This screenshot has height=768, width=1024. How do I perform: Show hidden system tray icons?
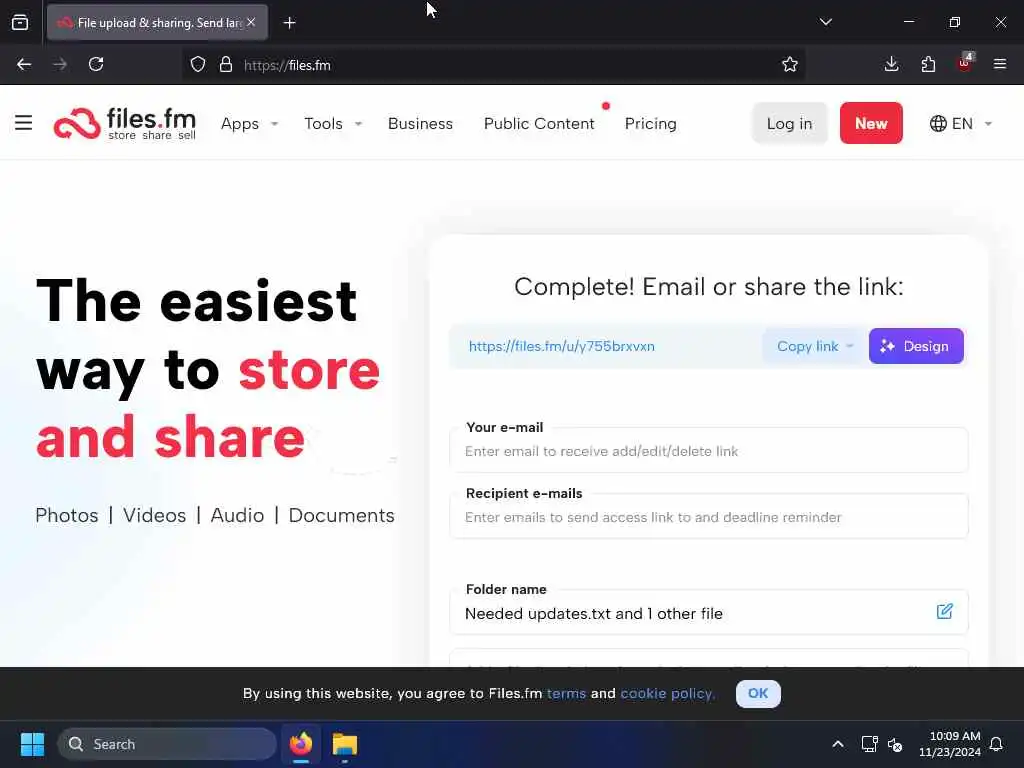point(838,744)
